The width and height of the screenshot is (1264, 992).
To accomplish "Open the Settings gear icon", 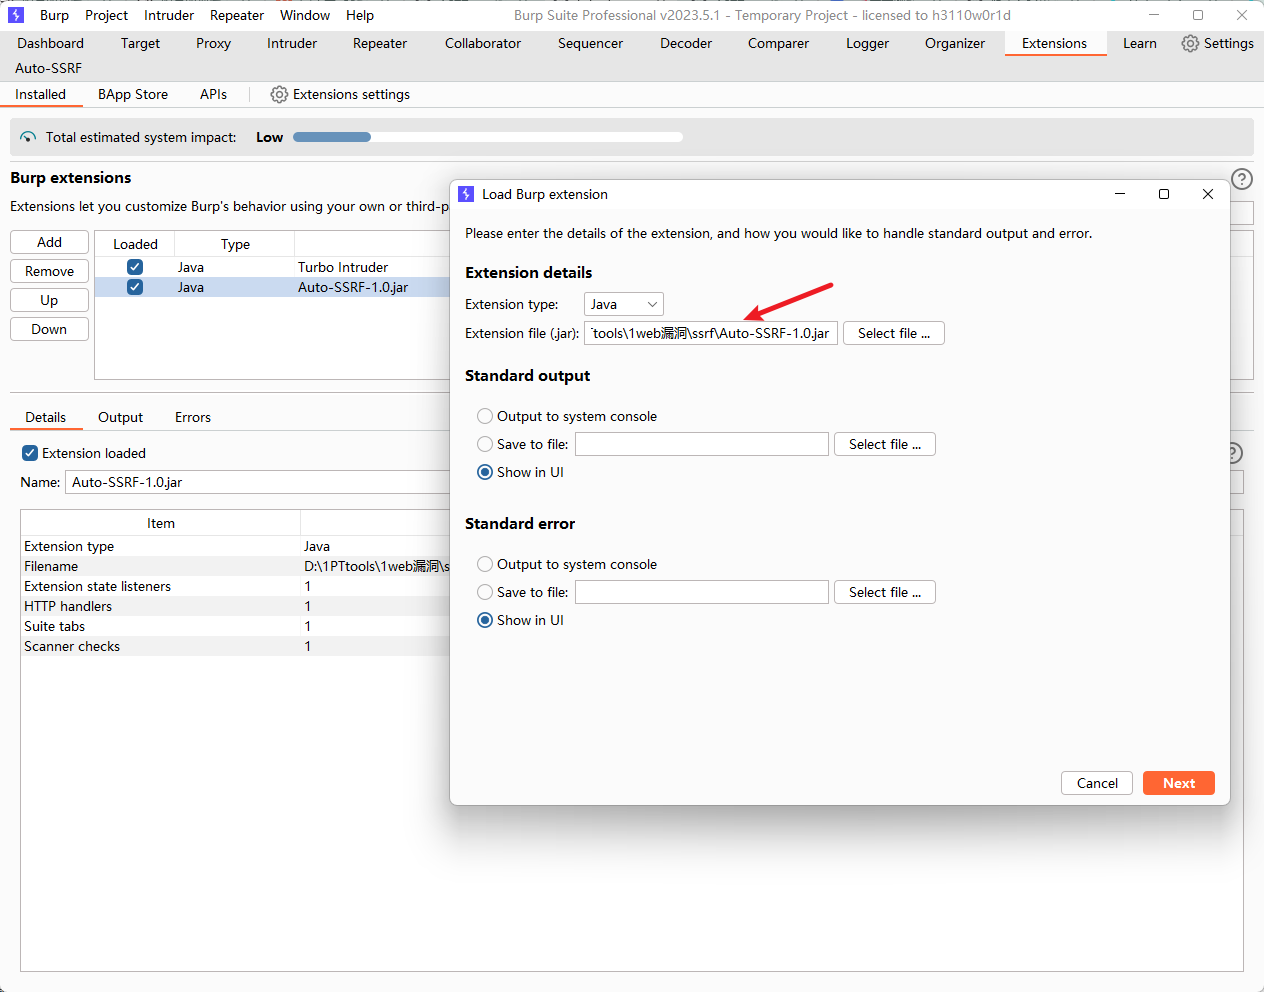I will point(1190,44).
